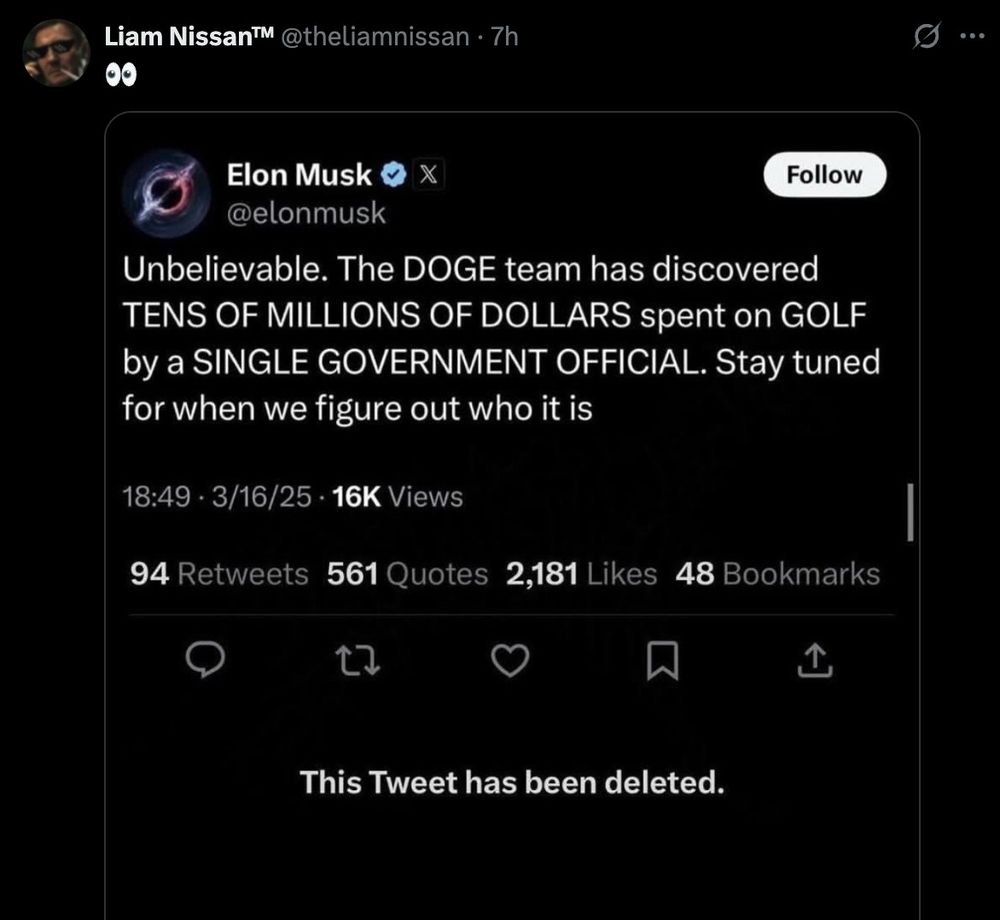Click the Grok slashed-circle icon
The image size is (1000, 920).
(927, 37)
